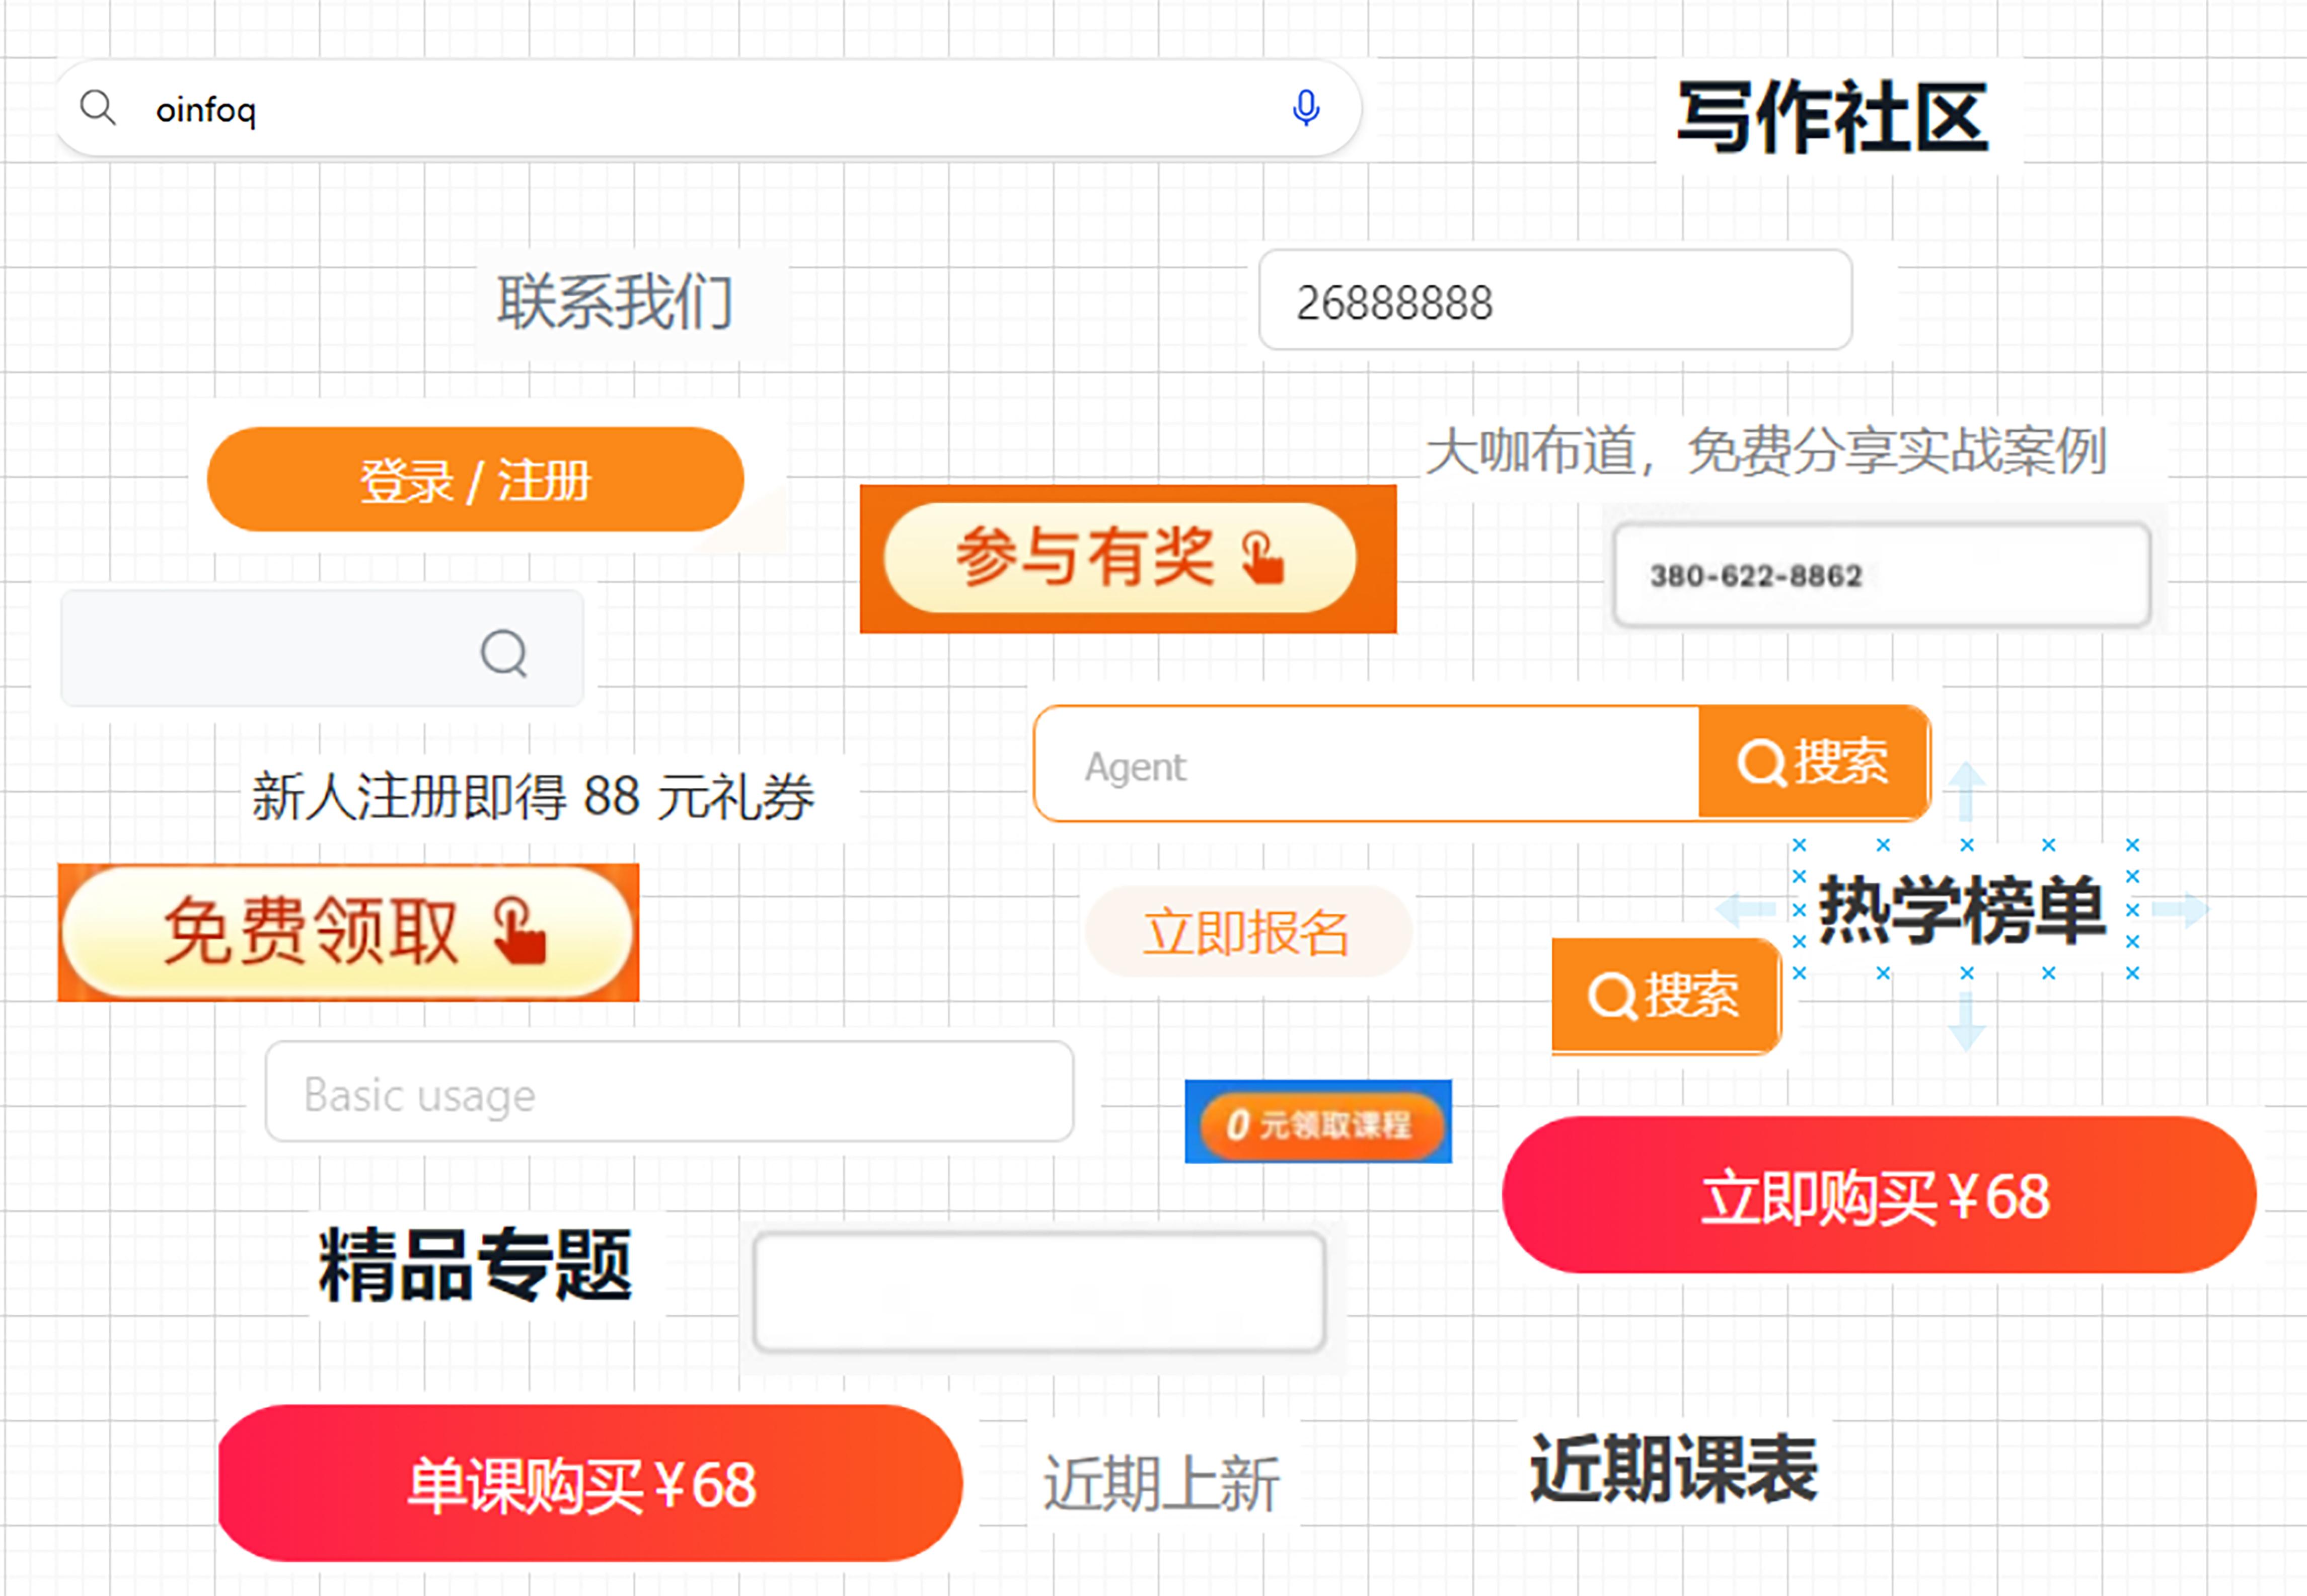Click the magnifier icon in the gray search box
The height and width of the screenshot is (1596, 2307).
503,653
